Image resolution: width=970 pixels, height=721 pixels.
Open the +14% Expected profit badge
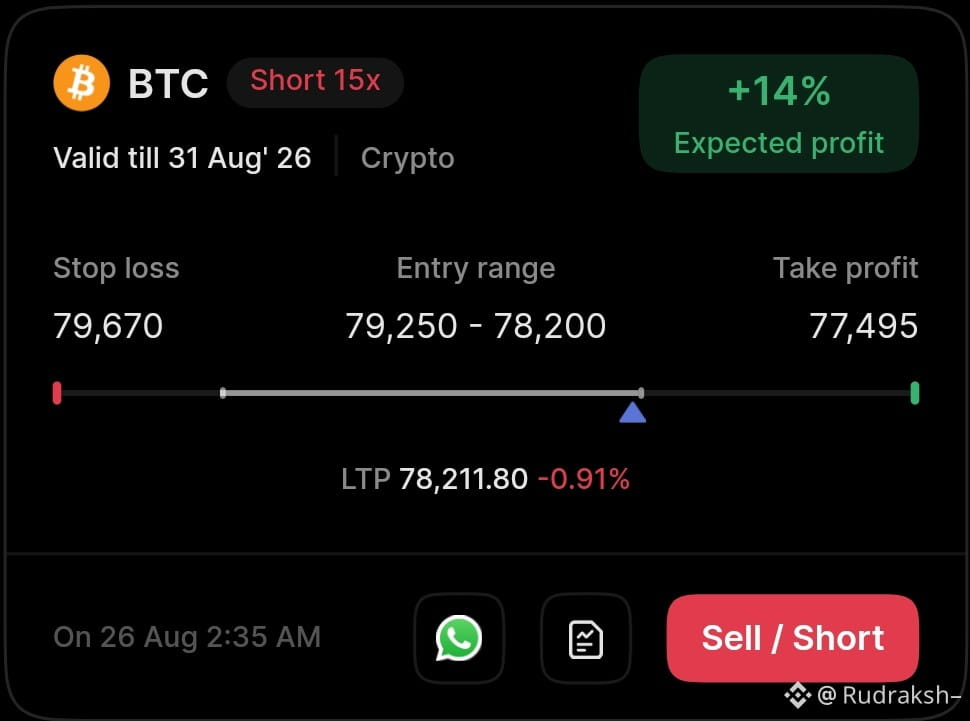pos(779,114)
